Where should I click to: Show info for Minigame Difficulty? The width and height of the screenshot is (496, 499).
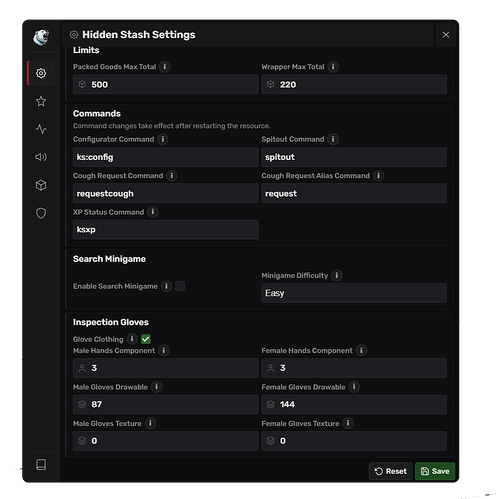point(337,275)
